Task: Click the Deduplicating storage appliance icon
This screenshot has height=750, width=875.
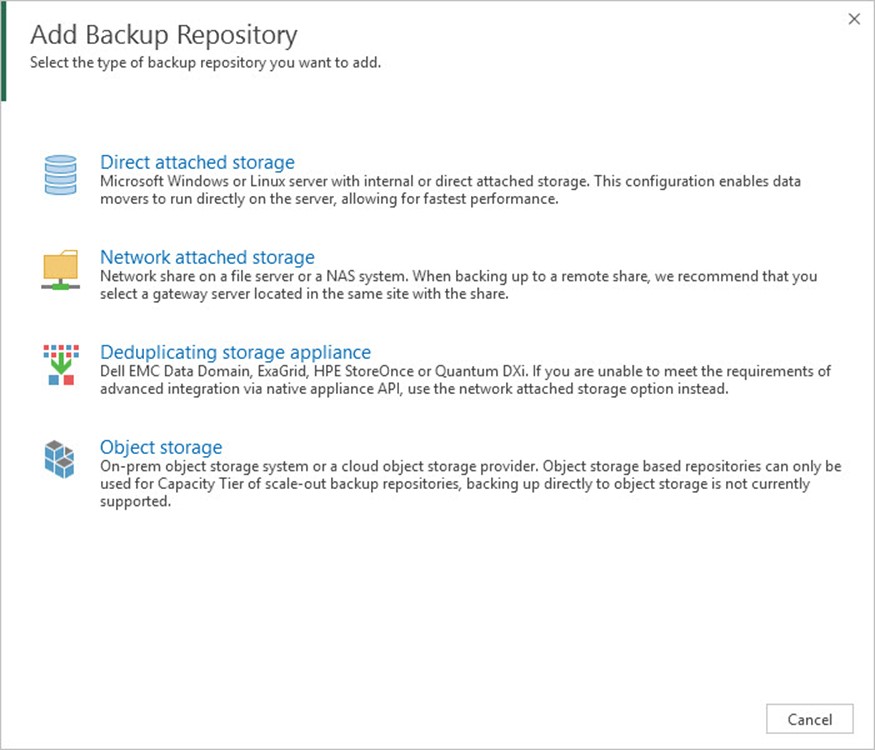Action: 60,365
